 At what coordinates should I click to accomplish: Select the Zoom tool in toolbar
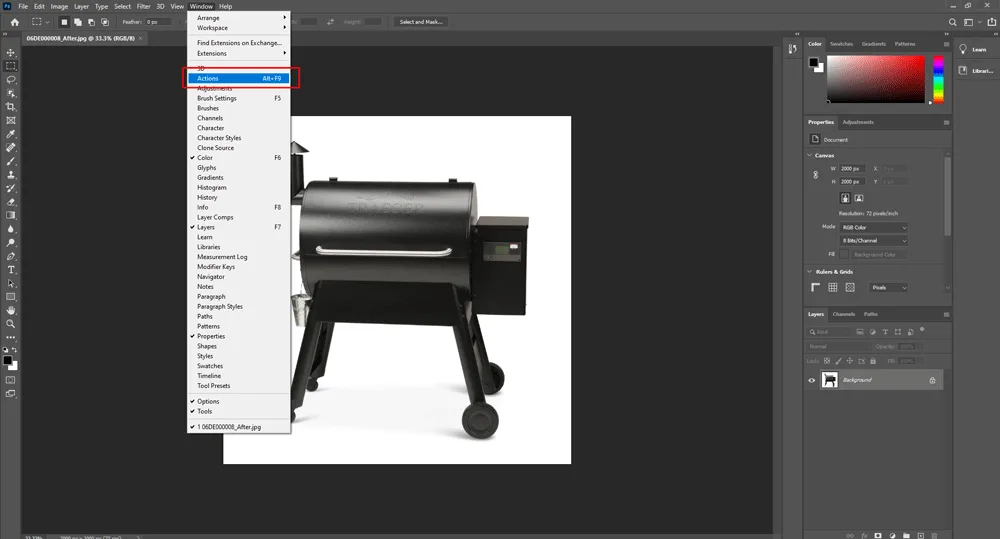(11, 323)
